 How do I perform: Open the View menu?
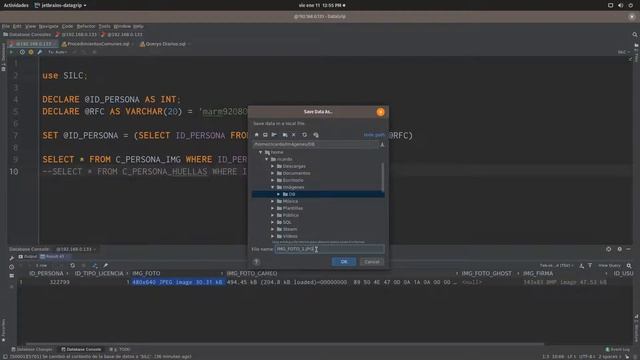pos(30,26)
